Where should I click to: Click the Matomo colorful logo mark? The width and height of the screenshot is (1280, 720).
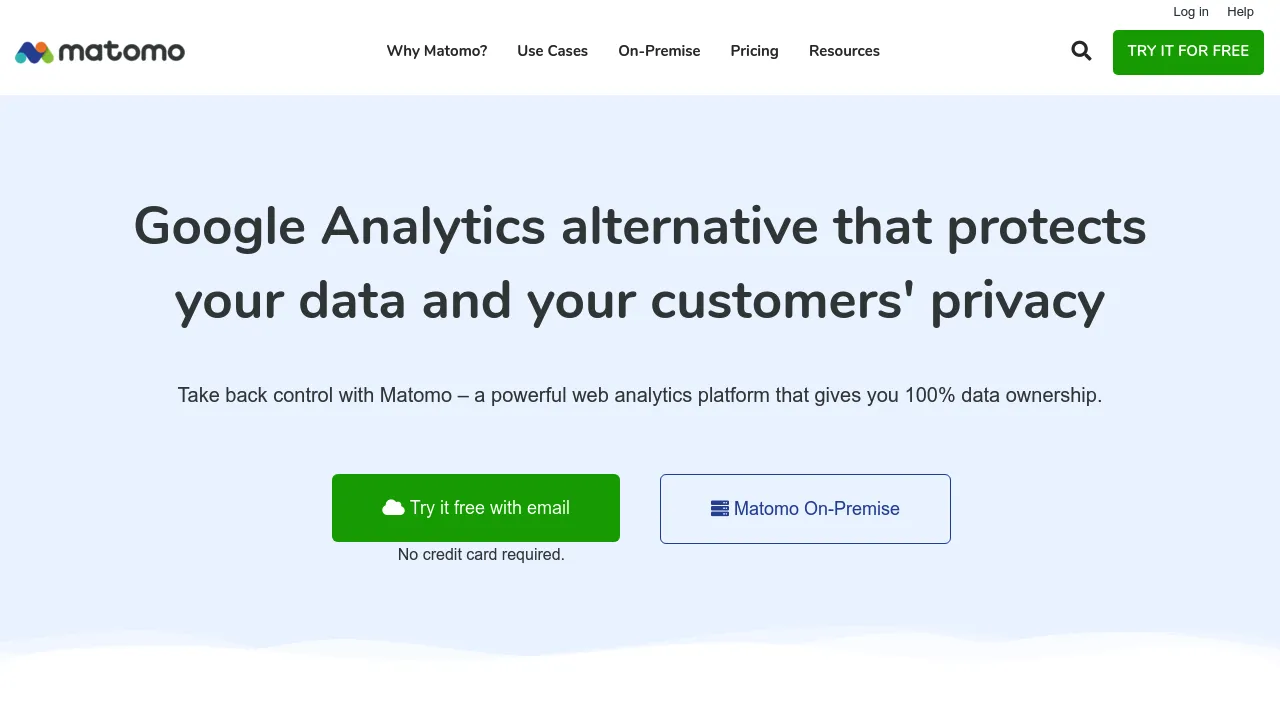coord(34,52)
